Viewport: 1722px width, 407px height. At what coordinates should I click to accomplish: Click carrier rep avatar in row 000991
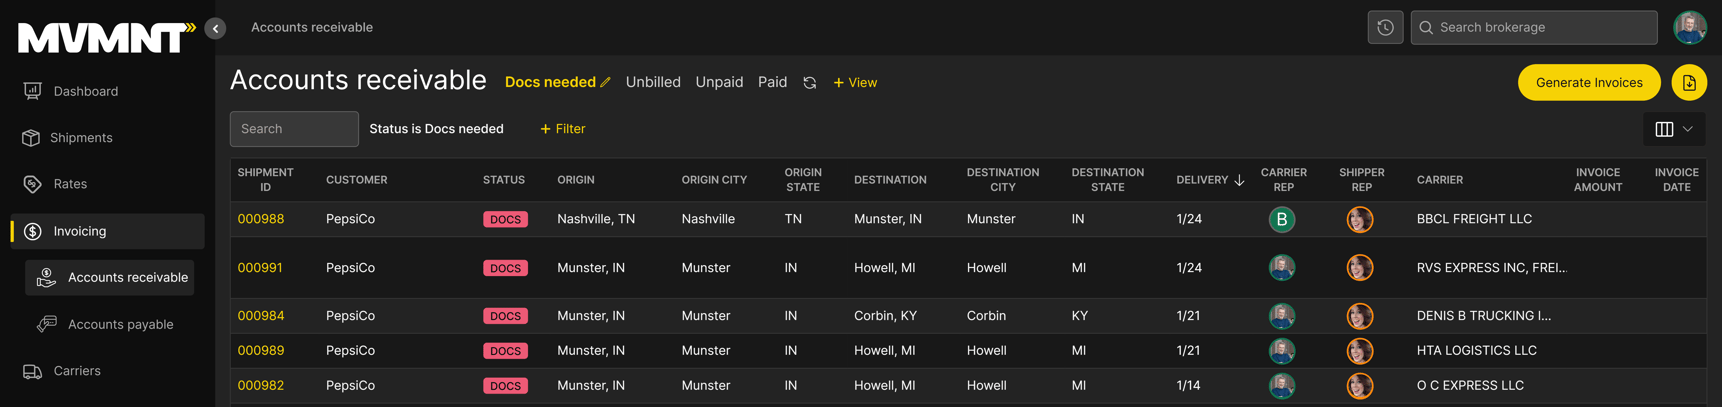coord(1282,268)
